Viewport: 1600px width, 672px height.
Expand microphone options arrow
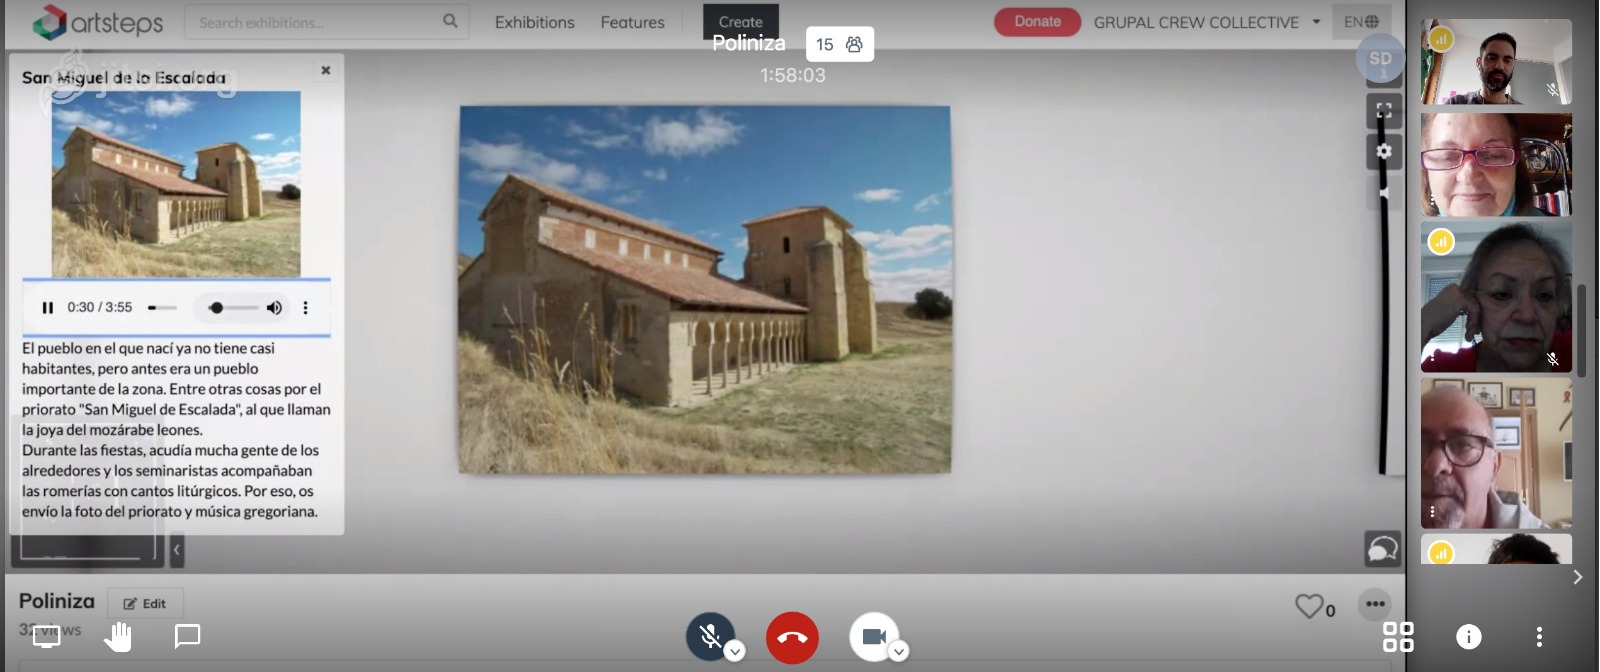pyautogui.click(x=735, y=652)
